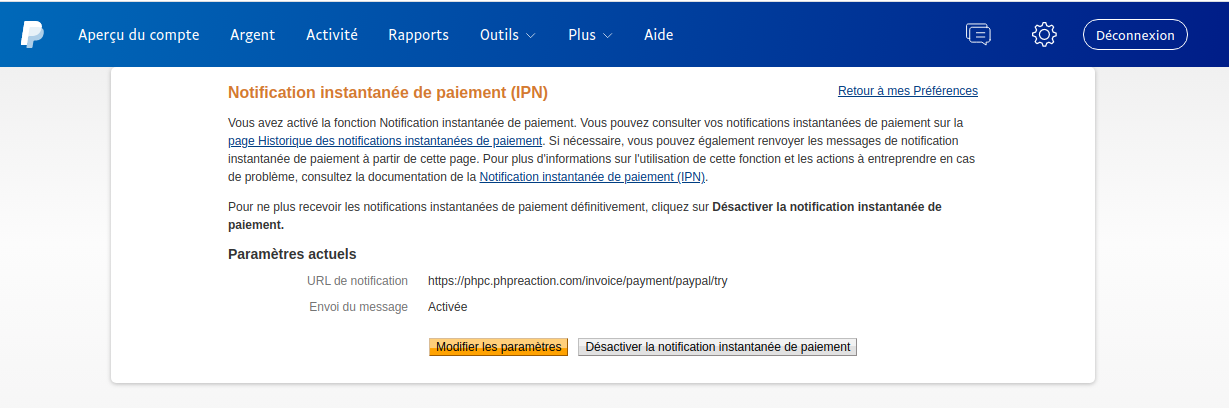This screenshot has height=416, width=1229.
Task: Expand the Plus dropdown menu
Action: pyautogui.click(x=590, y=34)
